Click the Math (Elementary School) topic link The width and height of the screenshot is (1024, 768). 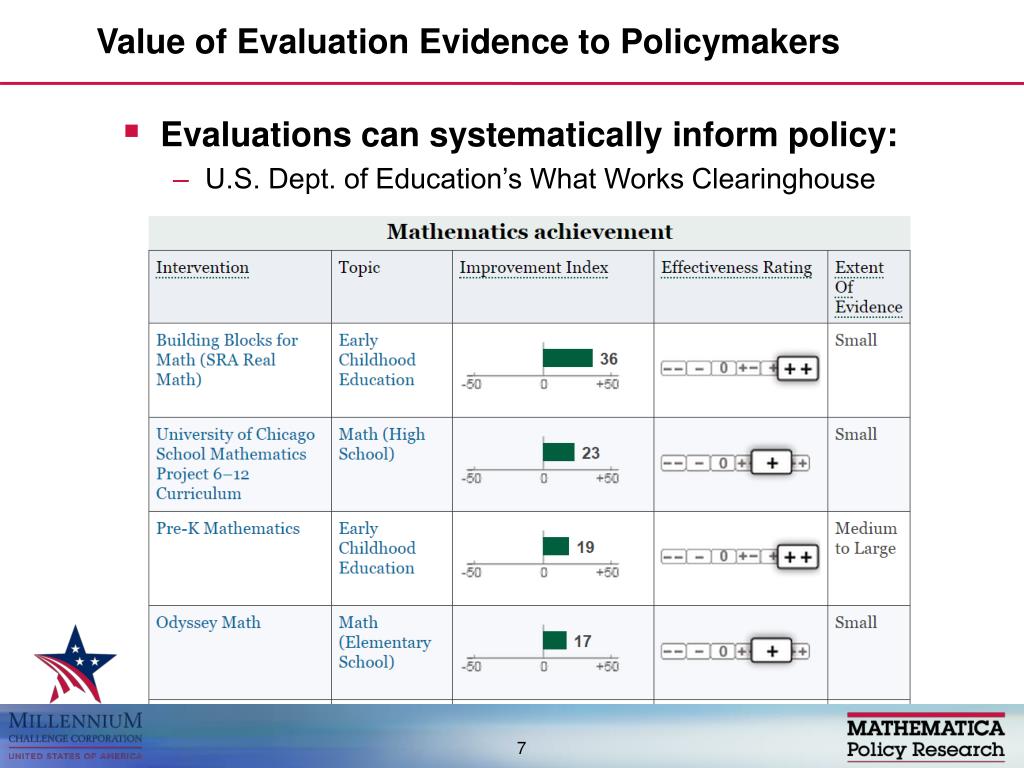(385, 642)
